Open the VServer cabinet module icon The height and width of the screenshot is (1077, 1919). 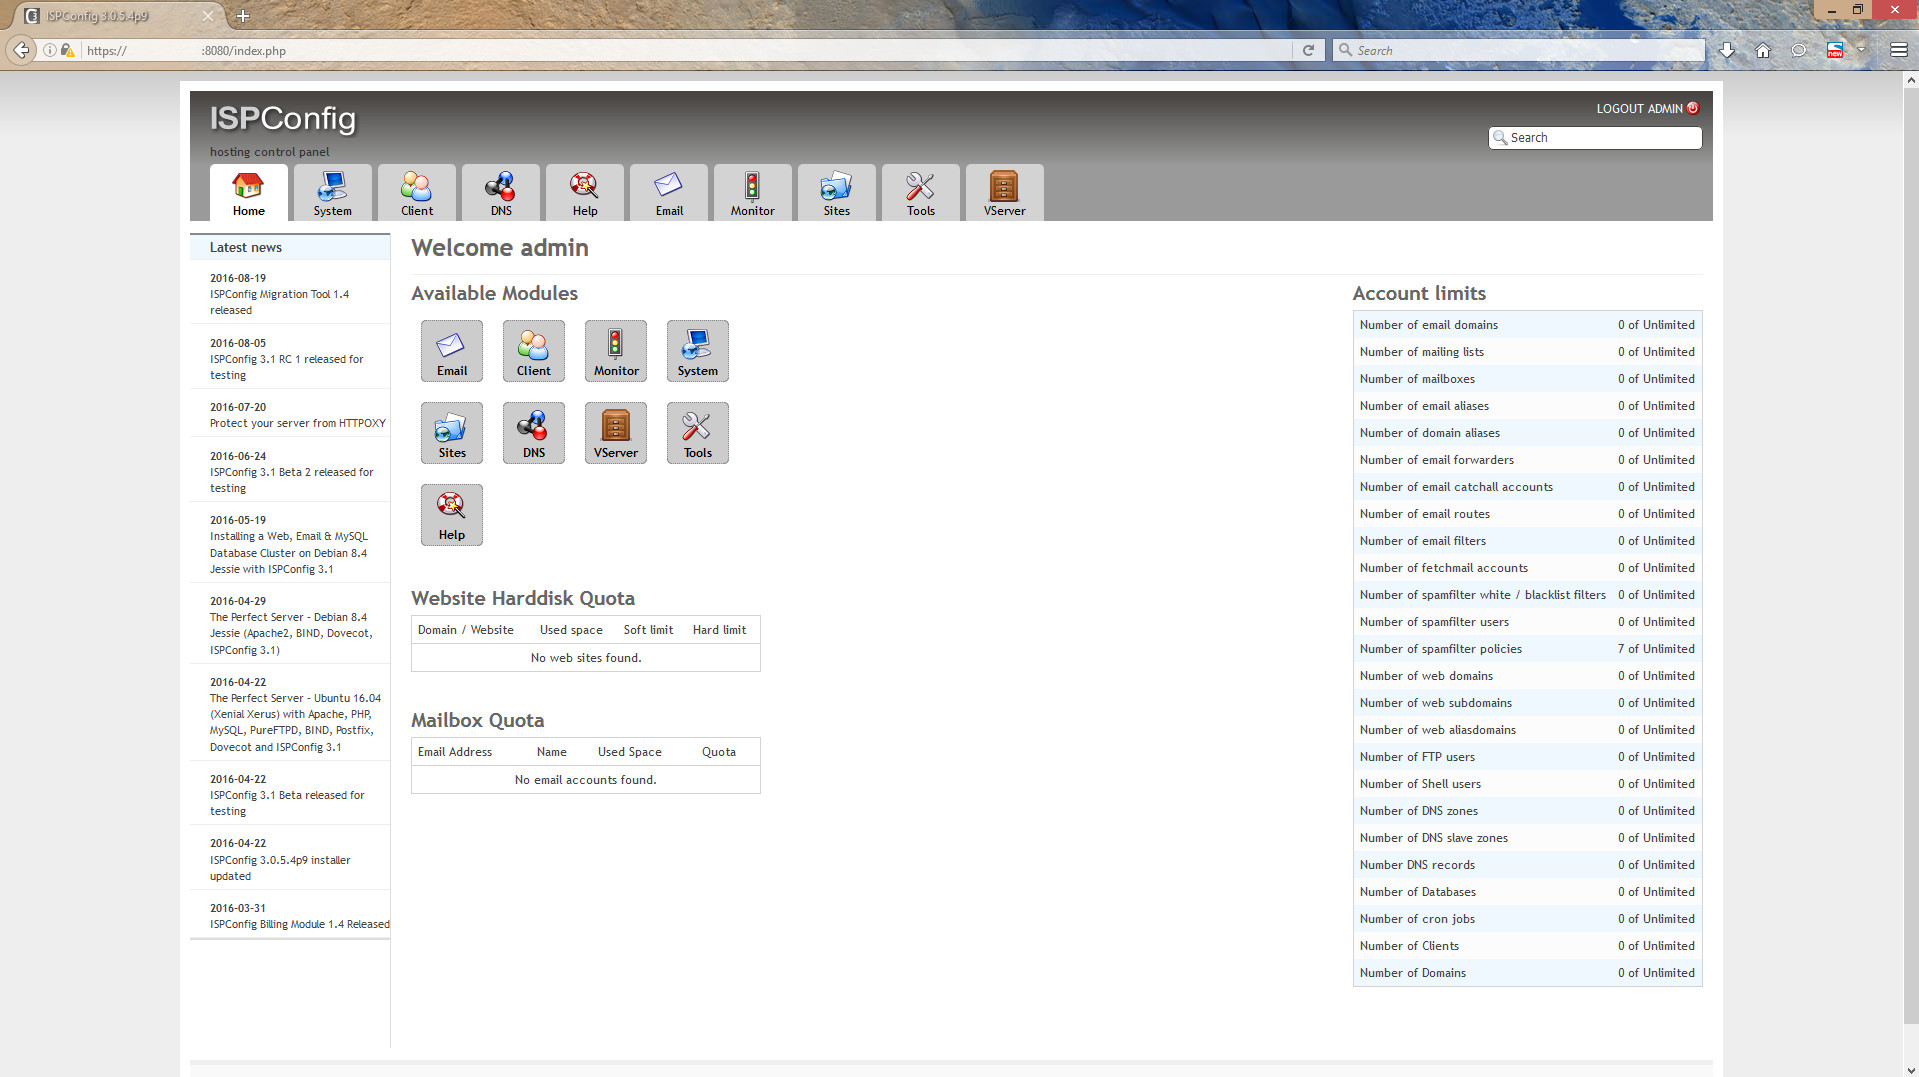click(x=615, y=433)
